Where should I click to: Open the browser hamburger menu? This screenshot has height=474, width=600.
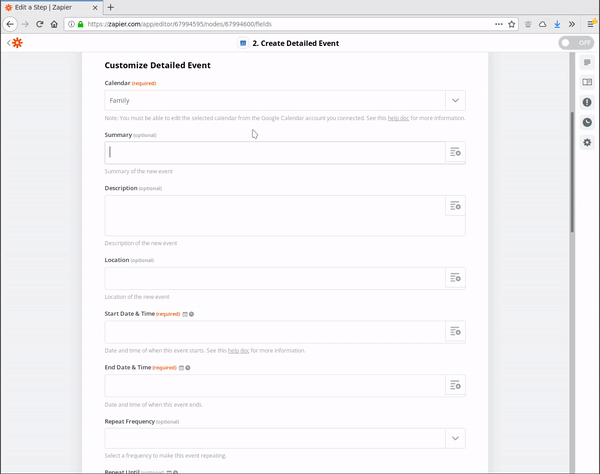[x=591, y=24]
